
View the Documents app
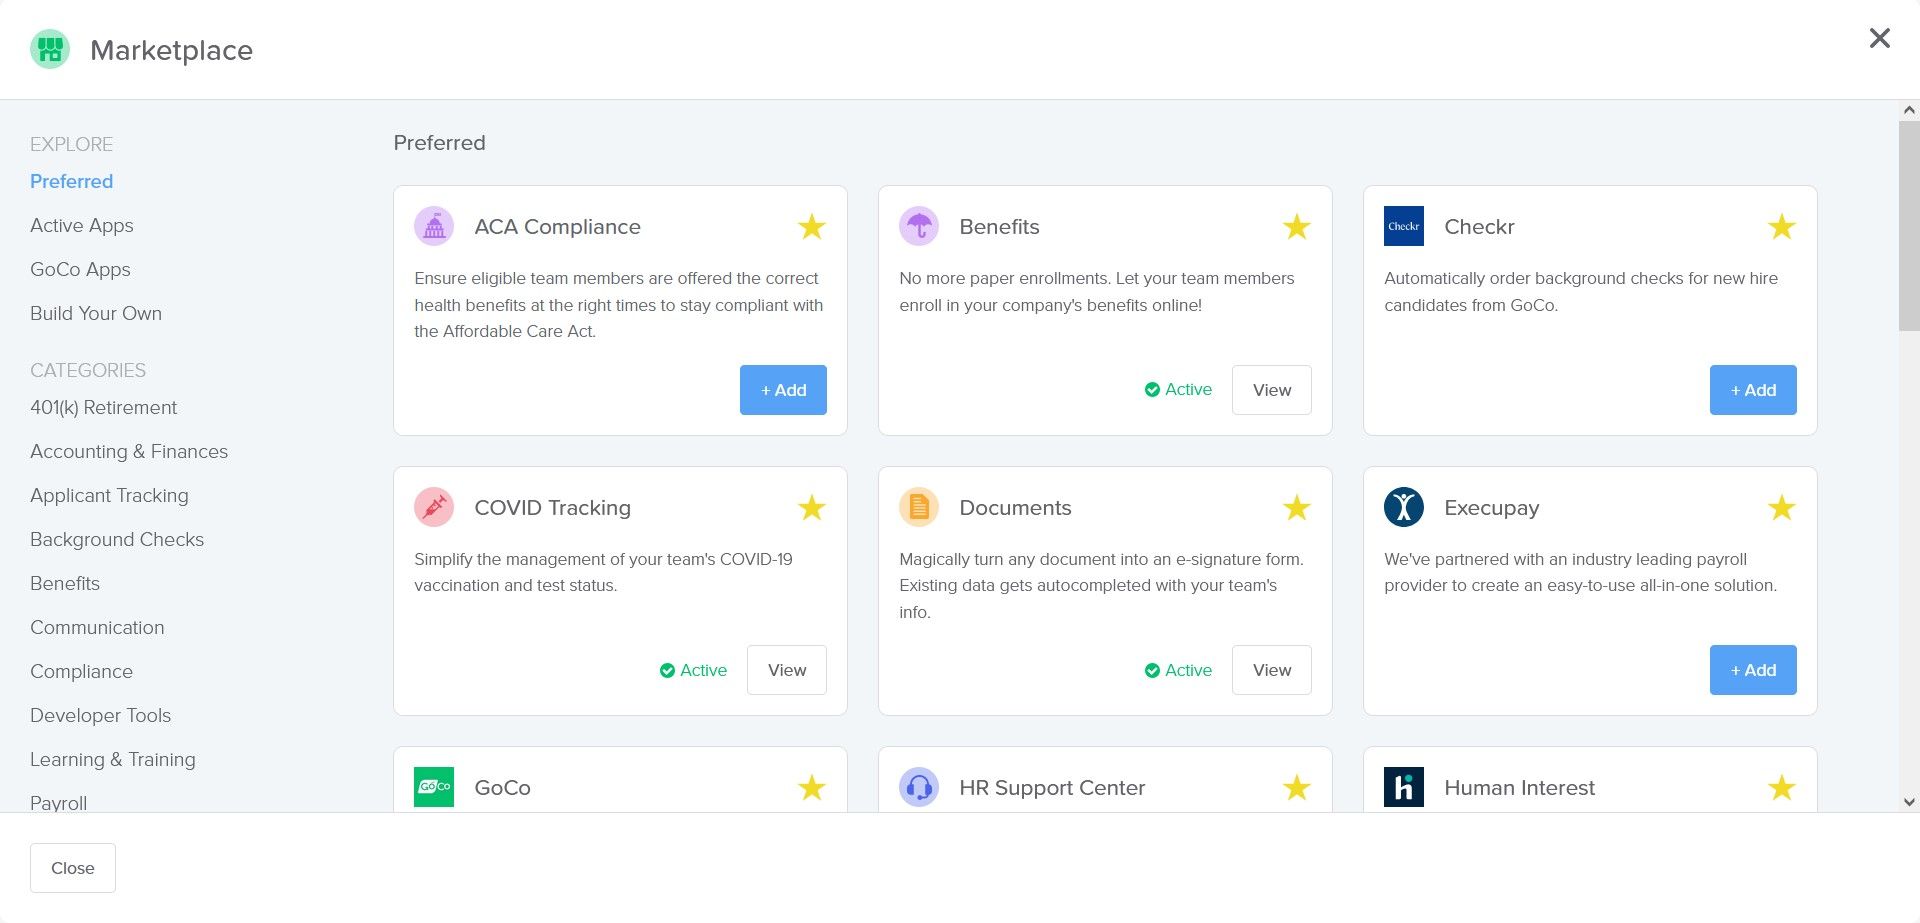1272,670
